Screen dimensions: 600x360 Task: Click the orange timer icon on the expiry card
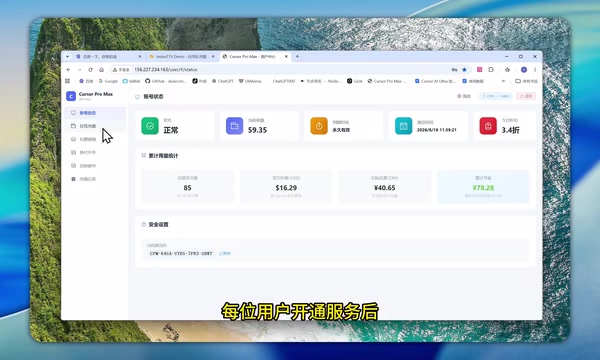(x=319, y=126)
